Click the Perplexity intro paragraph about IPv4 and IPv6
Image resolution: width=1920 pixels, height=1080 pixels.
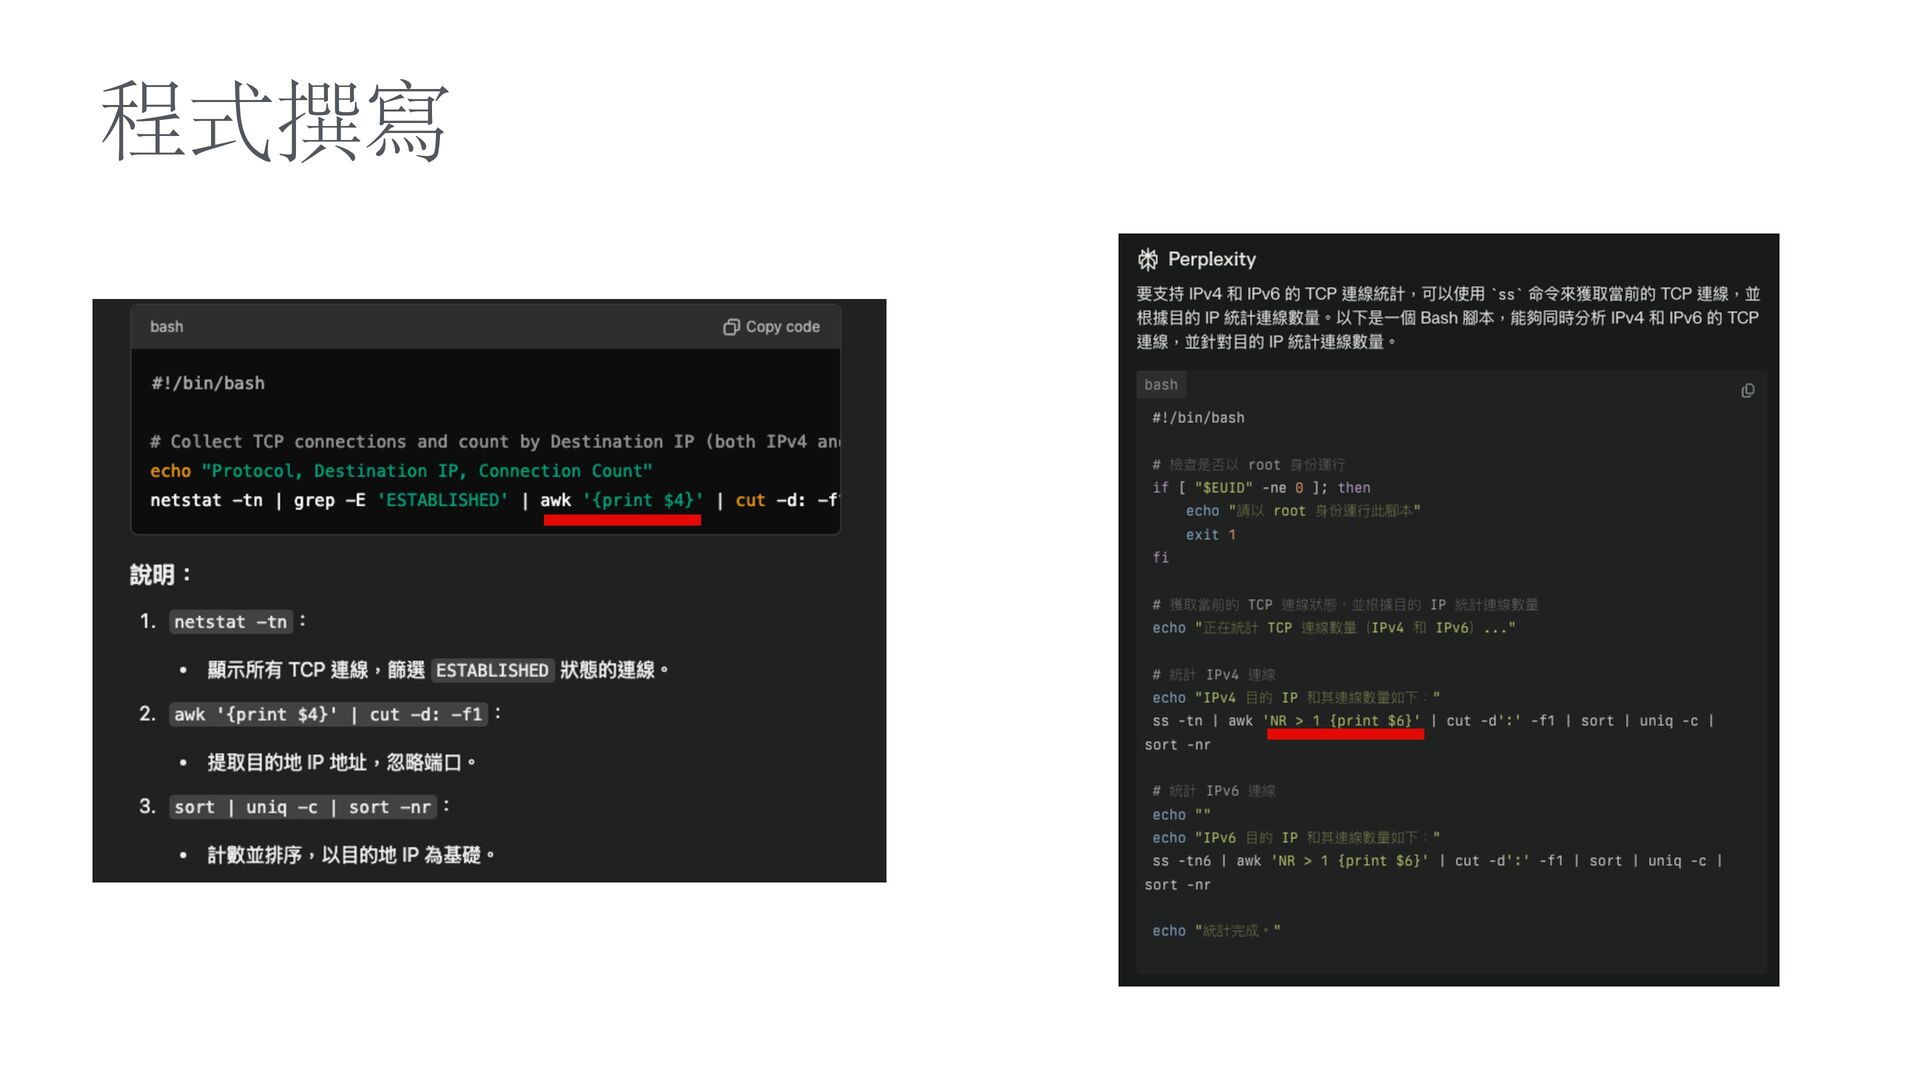(x=1447, y=318)
